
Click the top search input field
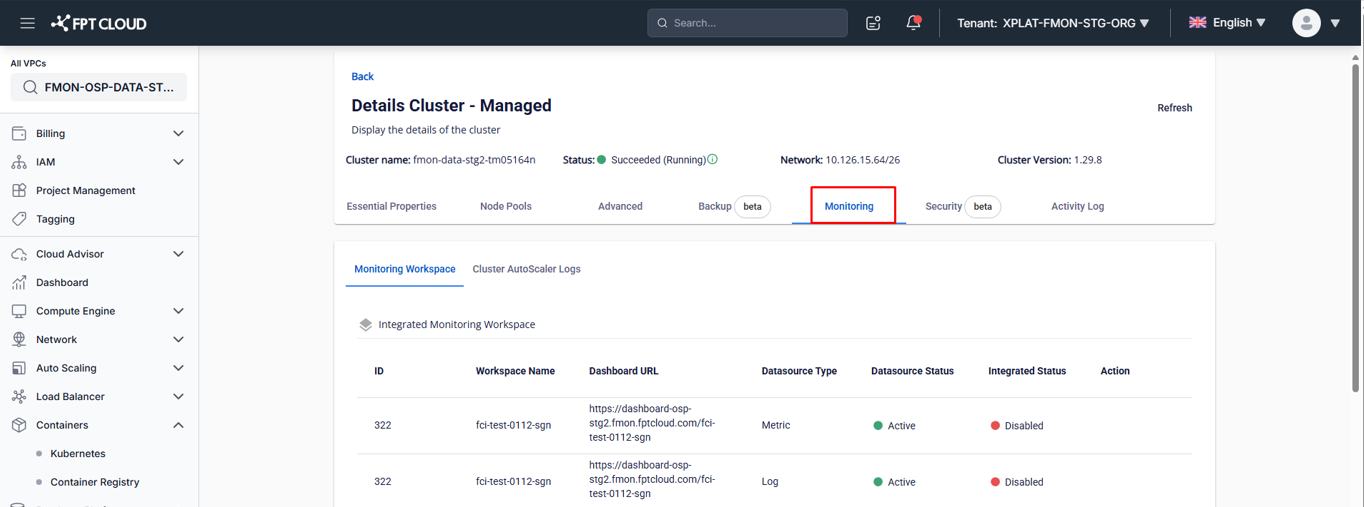coord(755,23)
